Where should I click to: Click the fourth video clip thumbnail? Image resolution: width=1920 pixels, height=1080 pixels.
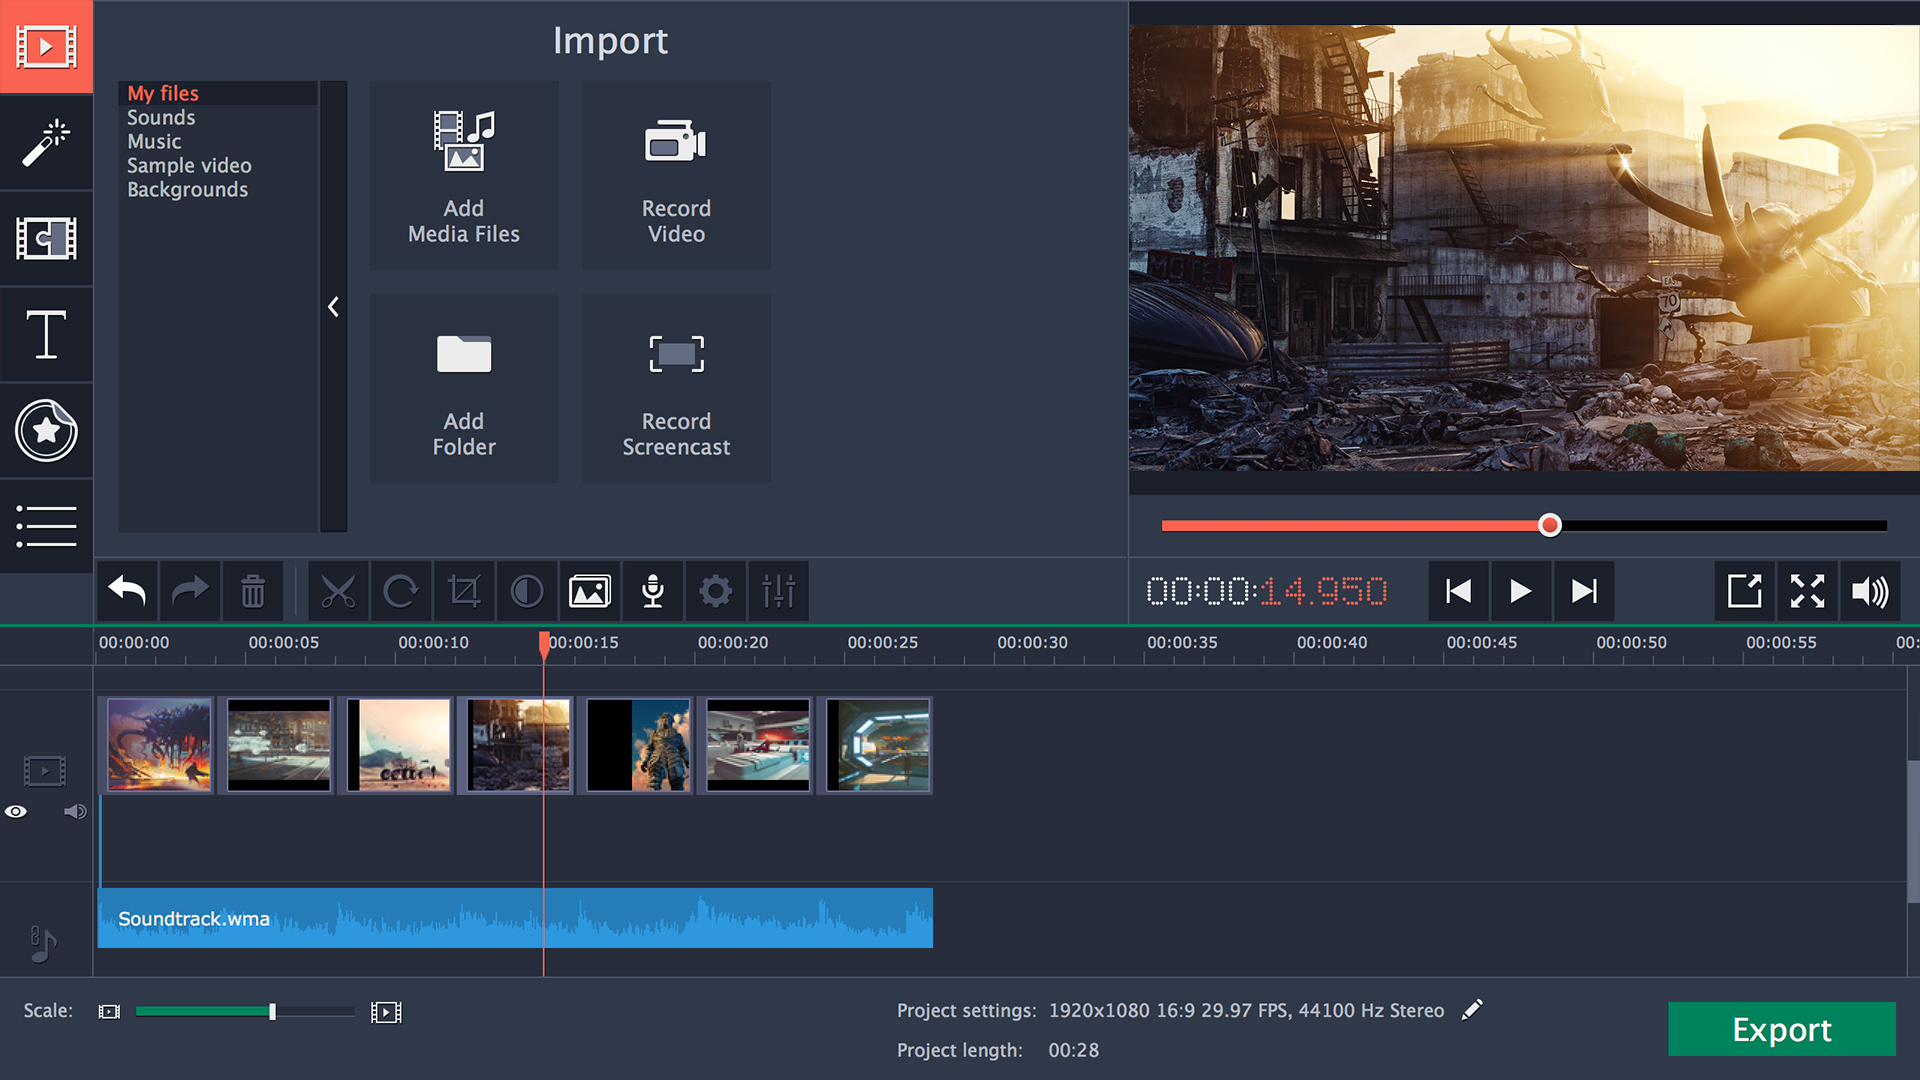[521, 744]
